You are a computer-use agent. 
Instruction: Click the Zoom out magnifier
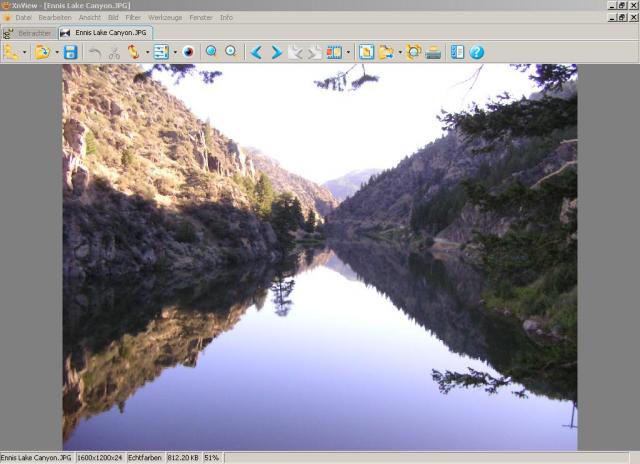[231, 52]
